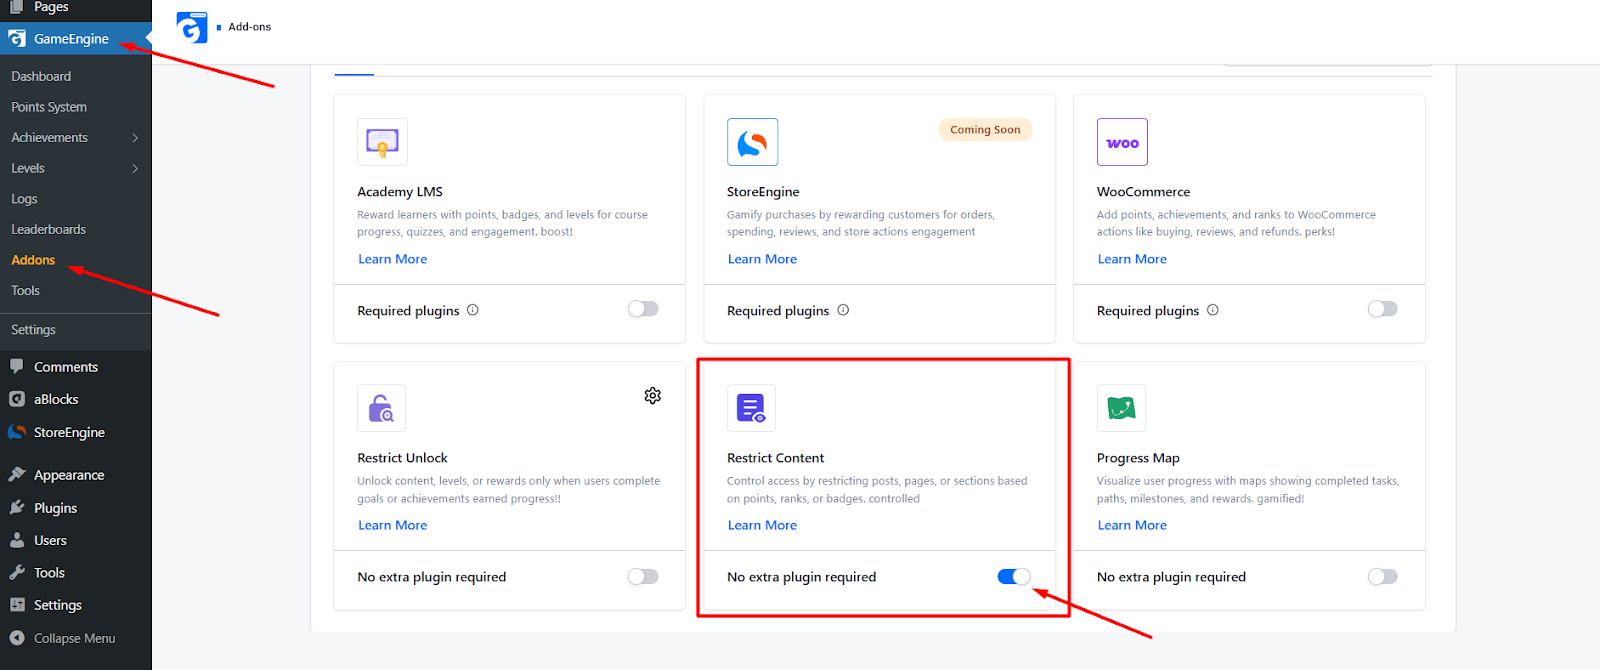Screen dimensions: 1600x670
Task: Open the Leaderboards menu item
Action: coord(49,229)
